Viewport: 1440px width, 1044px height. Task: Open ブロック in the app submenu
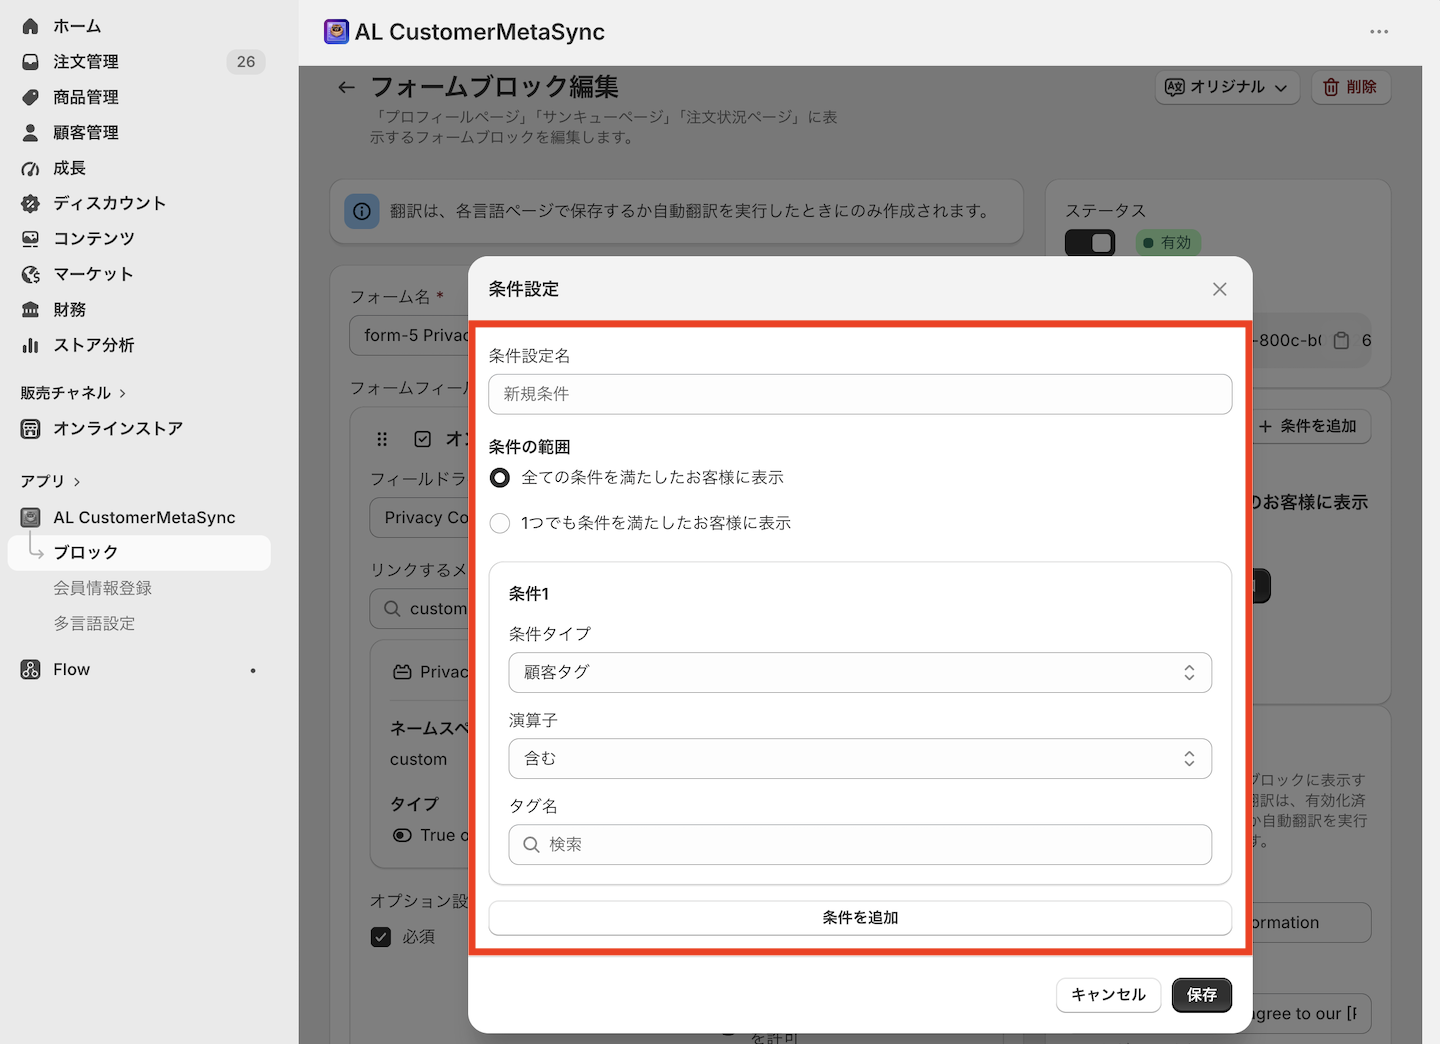click(139, 553)
